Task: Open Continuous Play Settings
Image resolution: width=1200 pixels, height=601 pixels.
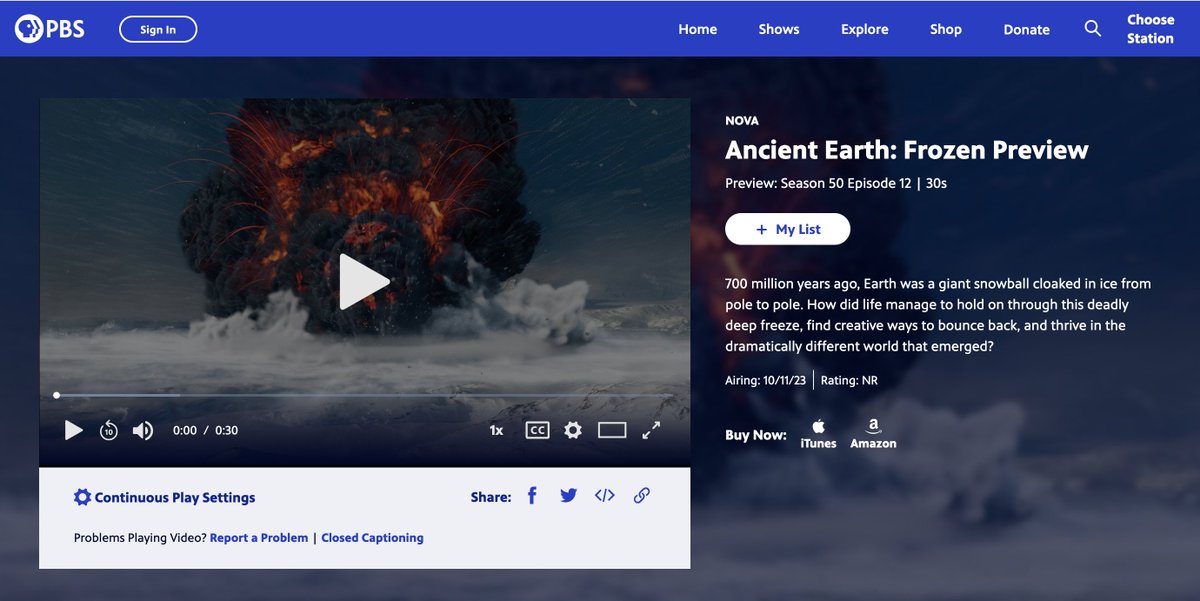Action: click(165, 497)
